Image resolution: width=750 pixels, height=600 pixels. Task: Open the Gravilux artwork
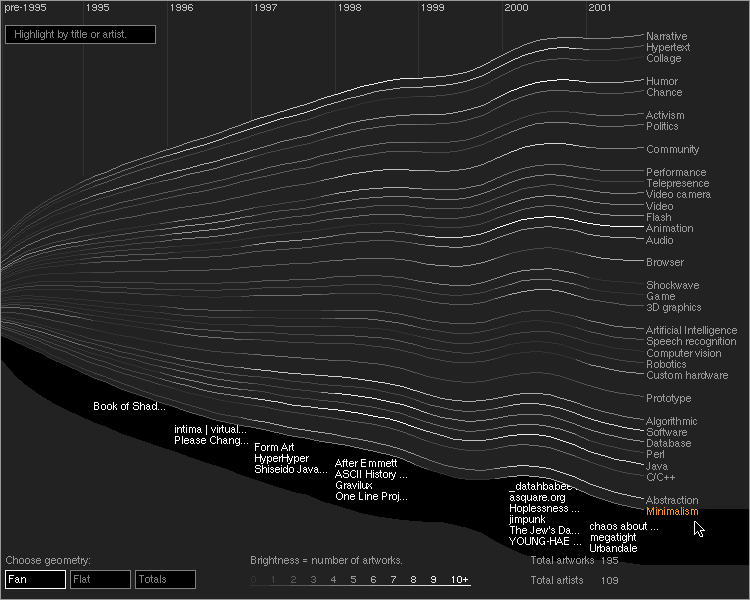pos(354,485)
